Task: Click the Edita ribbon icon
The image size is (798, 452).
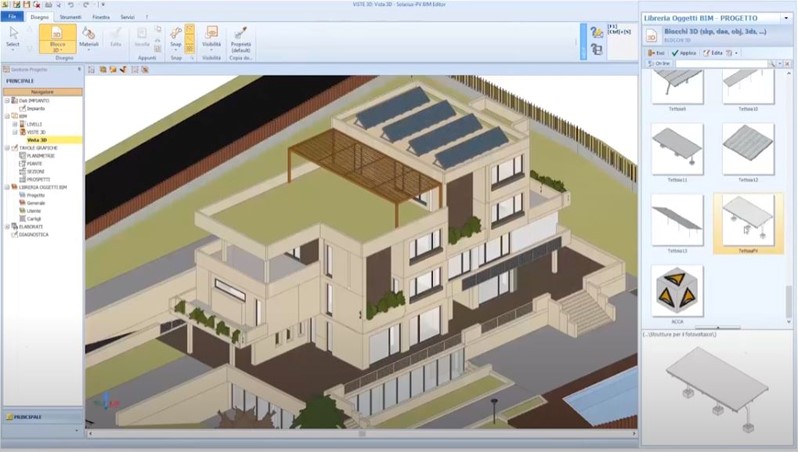Action: 116,38
